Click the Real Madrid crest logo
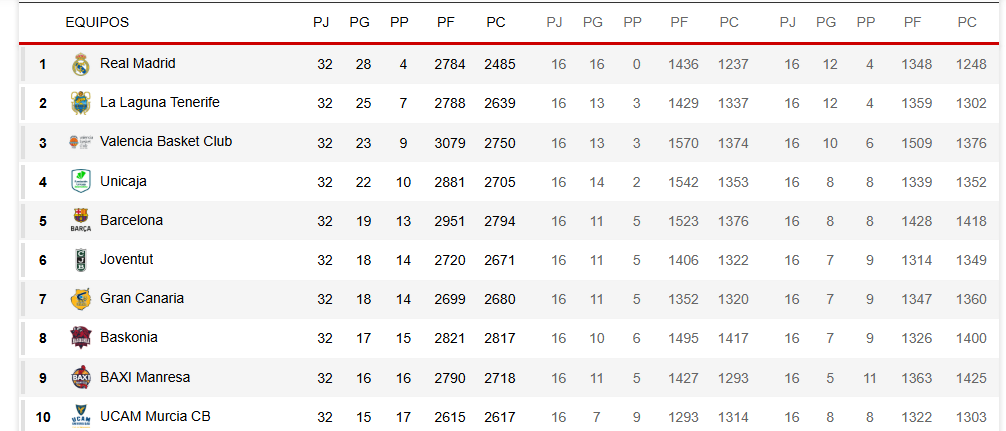The height and width of the screenshot is (431, 1006). click(x=81, y=64)
